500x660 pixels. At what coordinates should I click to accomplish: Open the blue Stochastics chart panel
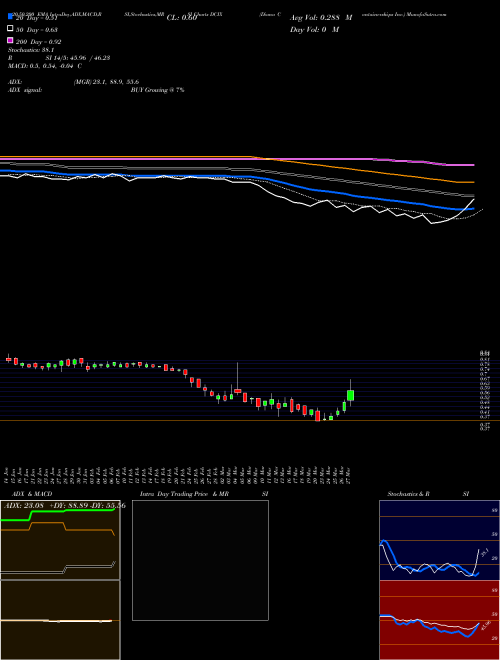[439, 540]
